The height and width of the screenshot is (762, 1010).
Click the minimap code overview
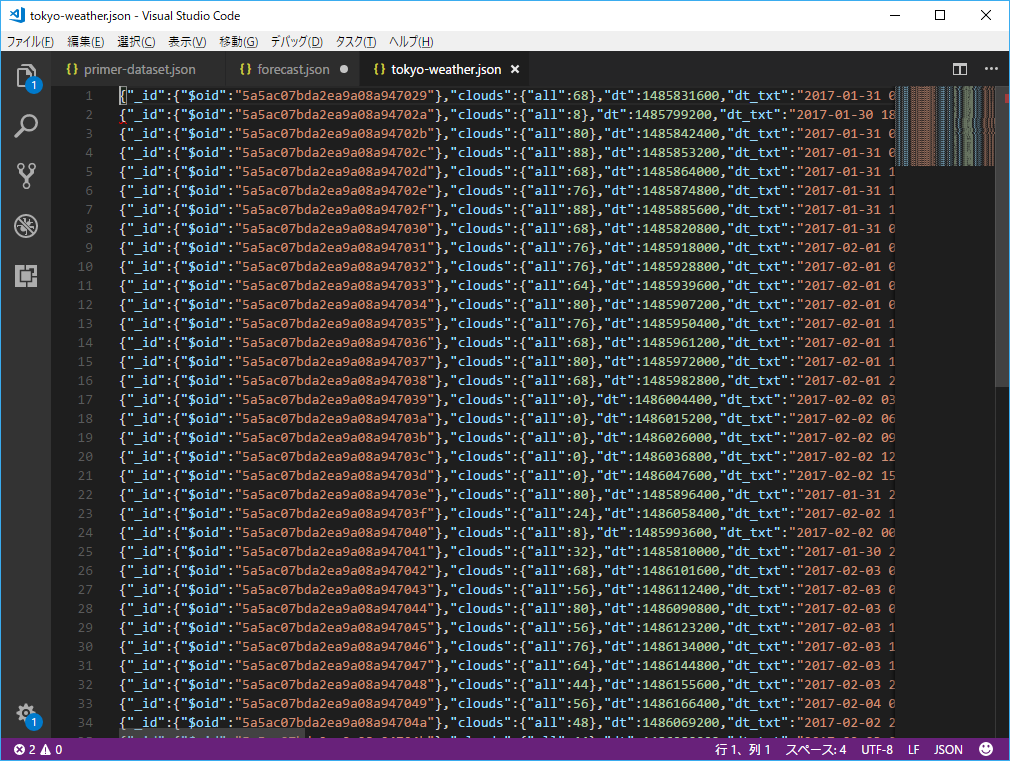pyautogui.click(x=944, y=126)
